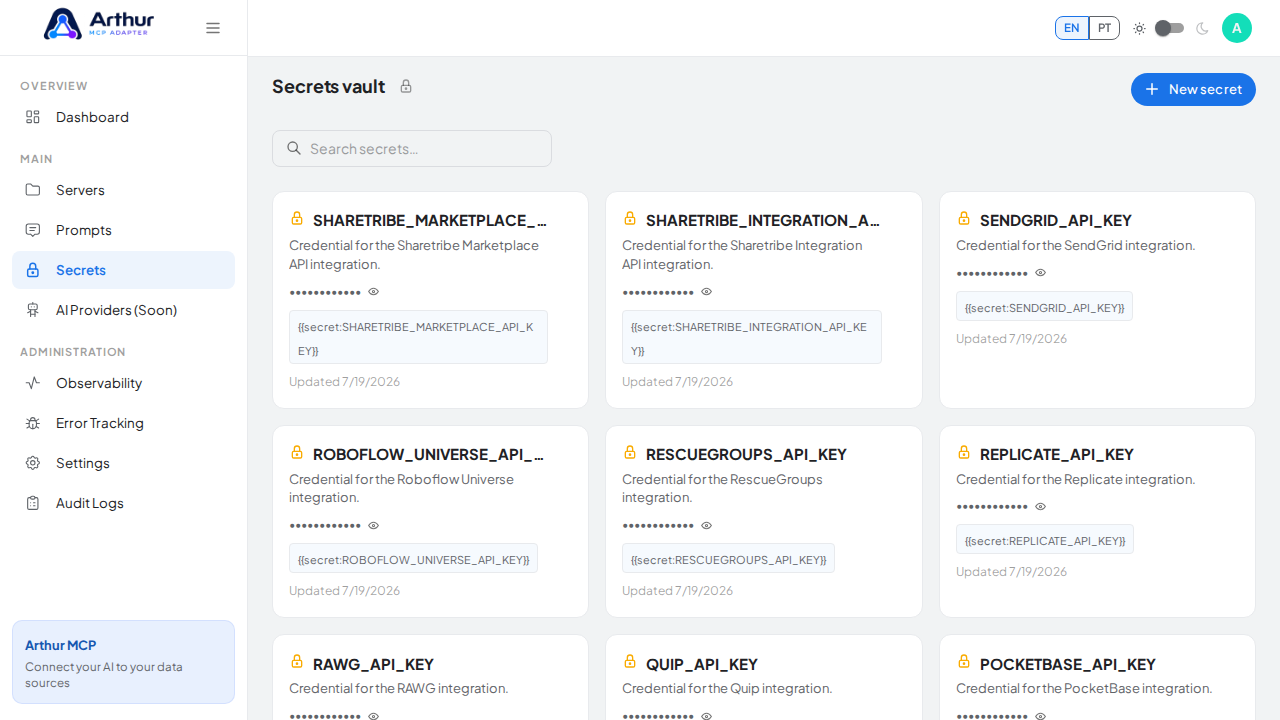Show the ROBOFLOW_UNIVERSE secret value via eye
1280x720 pixels.
pyautogui.click(x=374, y=526)
